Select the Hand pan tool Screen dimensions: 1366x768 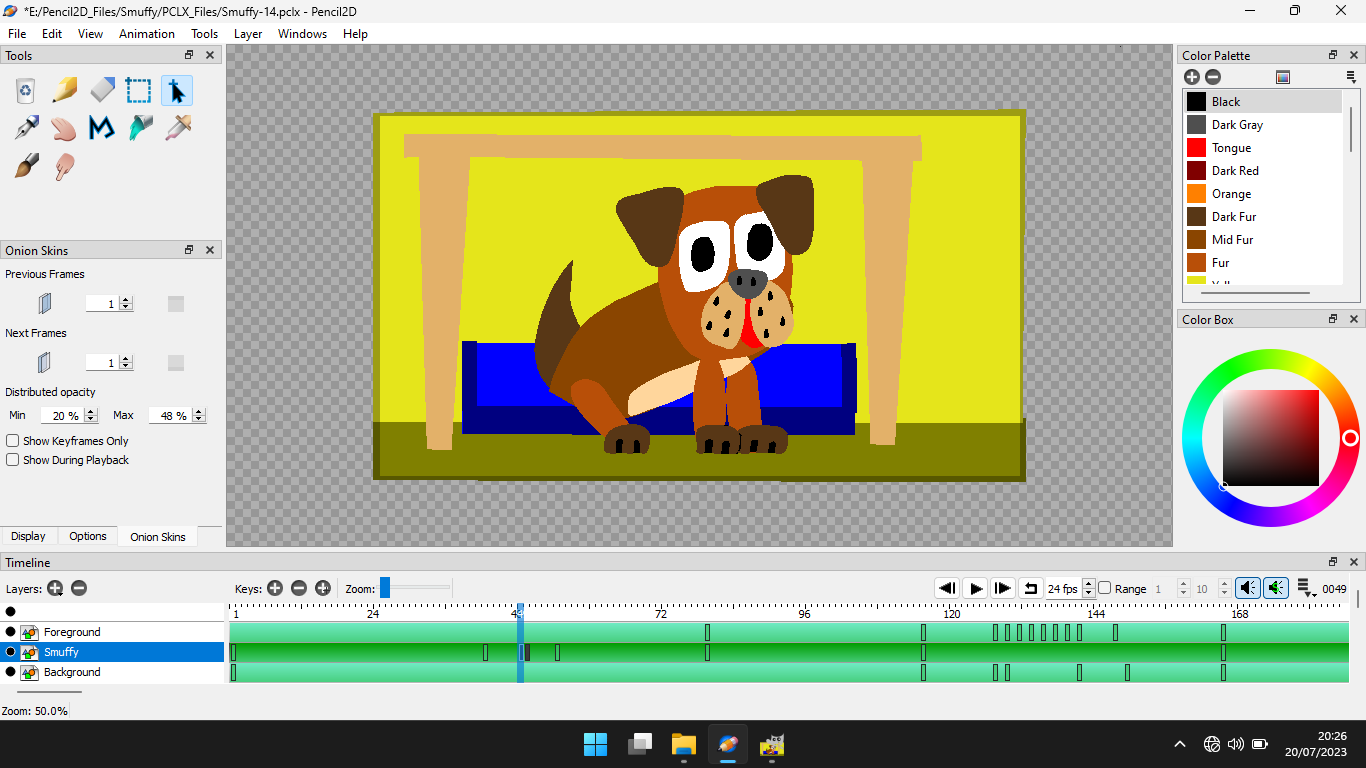(64, 128)
